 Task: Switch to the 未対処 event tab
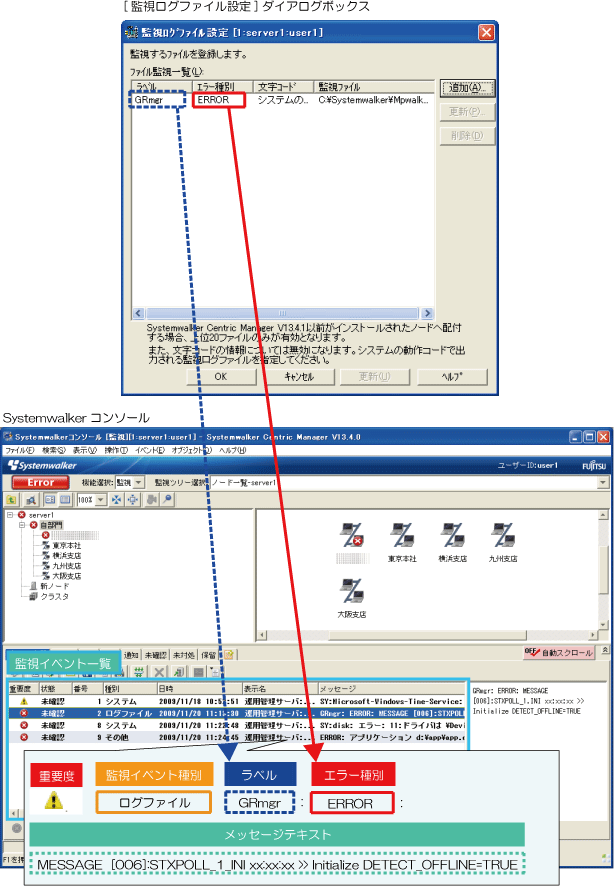click(184, 655)
